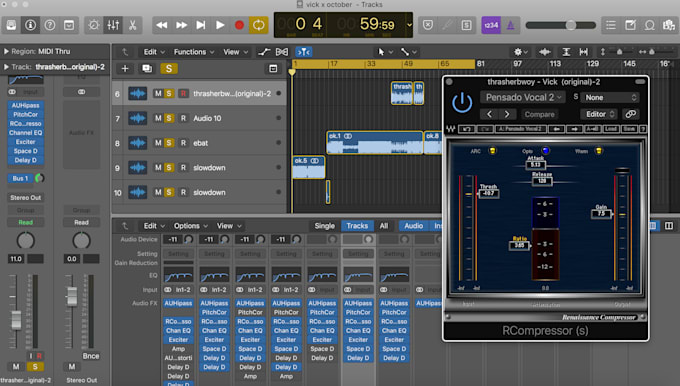Switch mixer to All view
The image size is (680, 386).
(384, 226)
